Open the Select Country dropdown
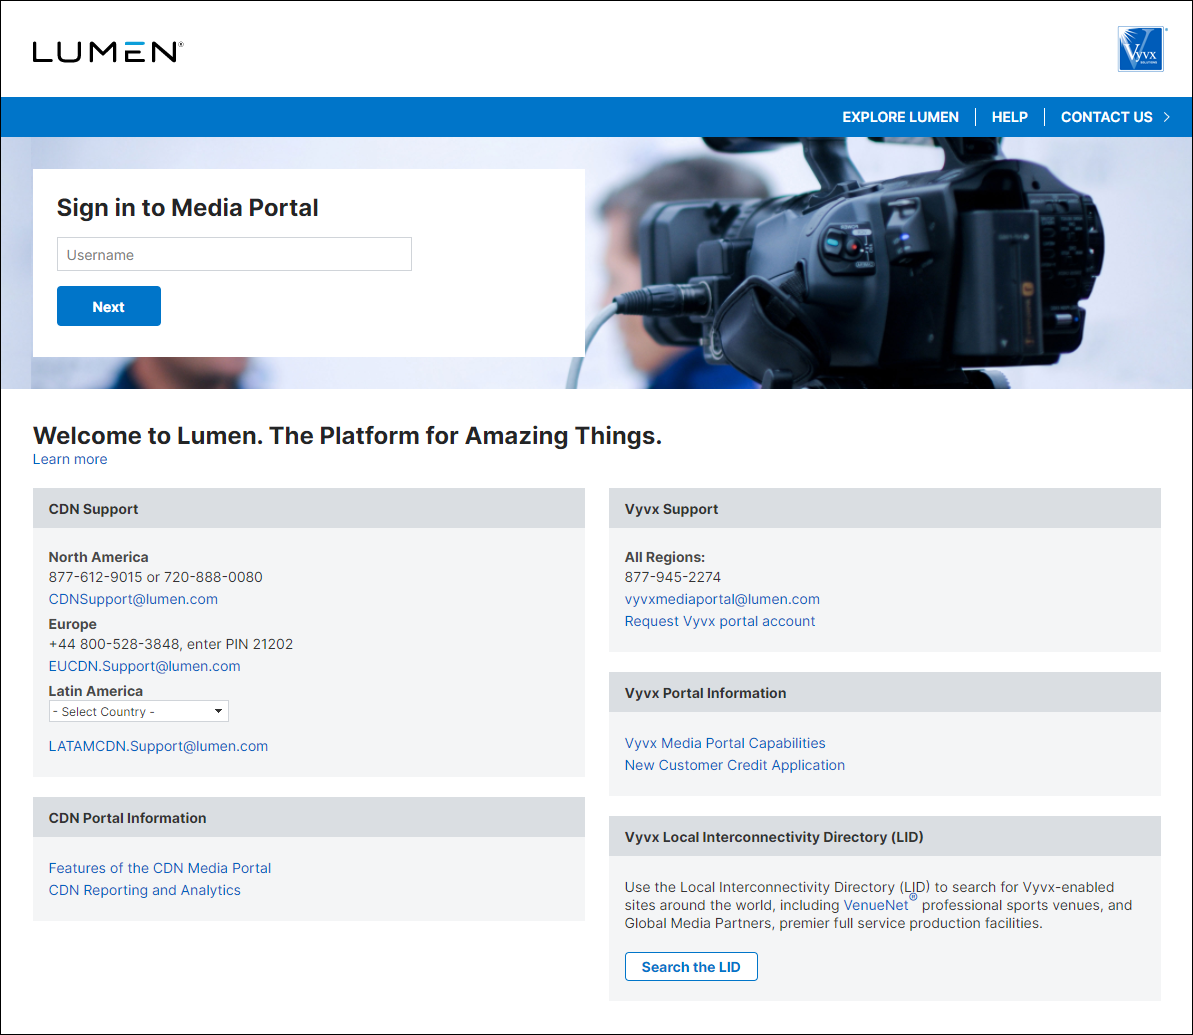Image resolution: width=1193 pixels, height=1035 pixels. point(138,711)
